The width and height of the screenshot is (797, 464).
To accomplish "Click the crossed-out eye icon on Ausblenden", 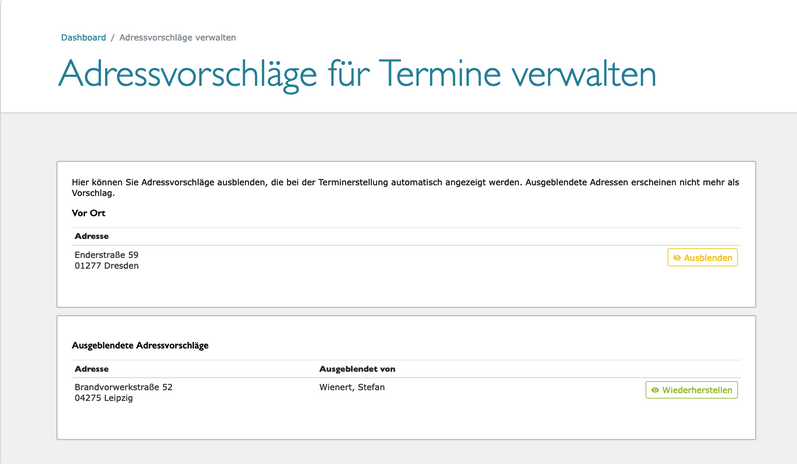I will (677, 258).
